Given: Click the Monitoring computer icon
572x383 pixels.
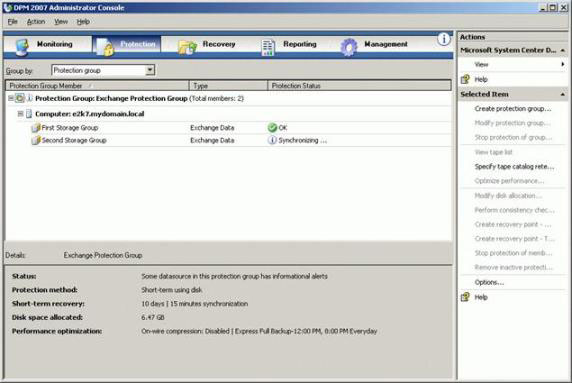Looking at the screenshot, I should coord(23,47).
